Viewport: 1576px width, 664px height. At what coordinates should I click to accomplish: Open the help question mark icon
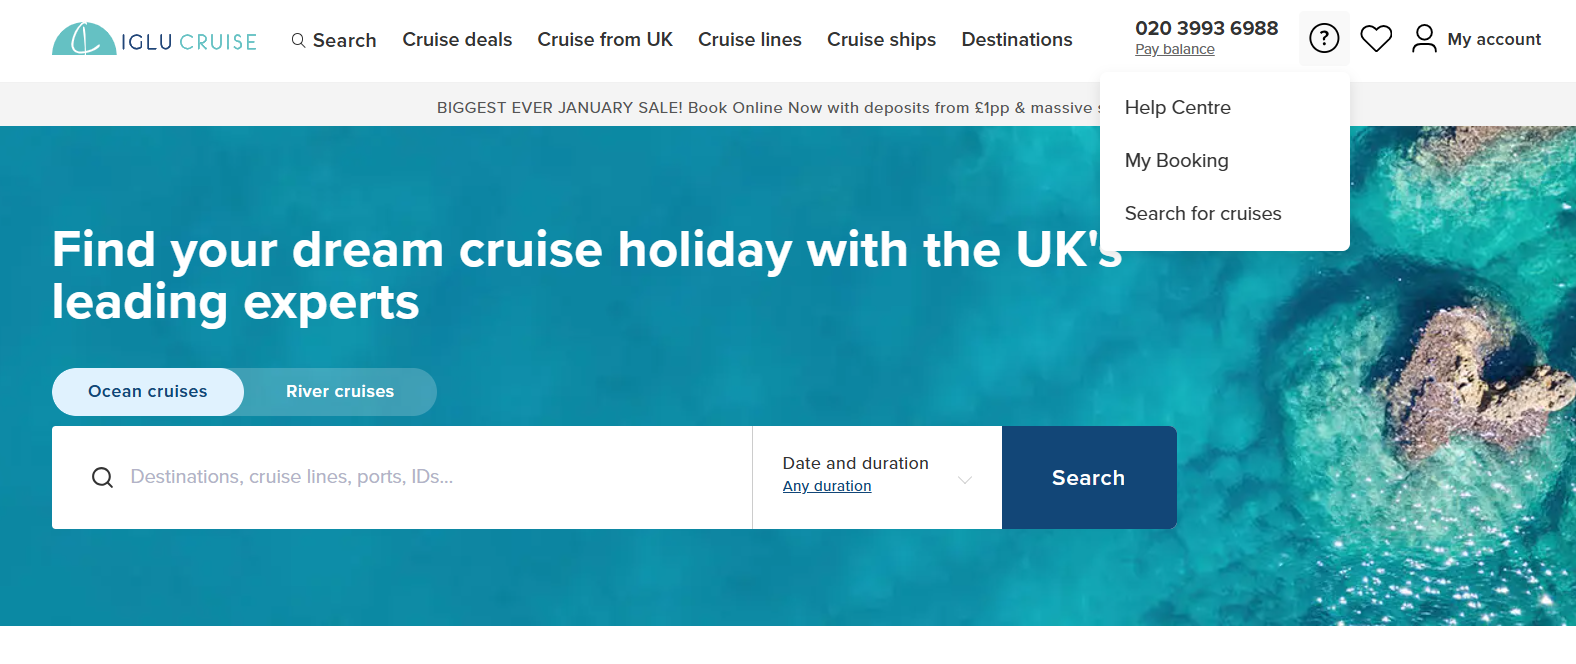(x=1324, y=39)
